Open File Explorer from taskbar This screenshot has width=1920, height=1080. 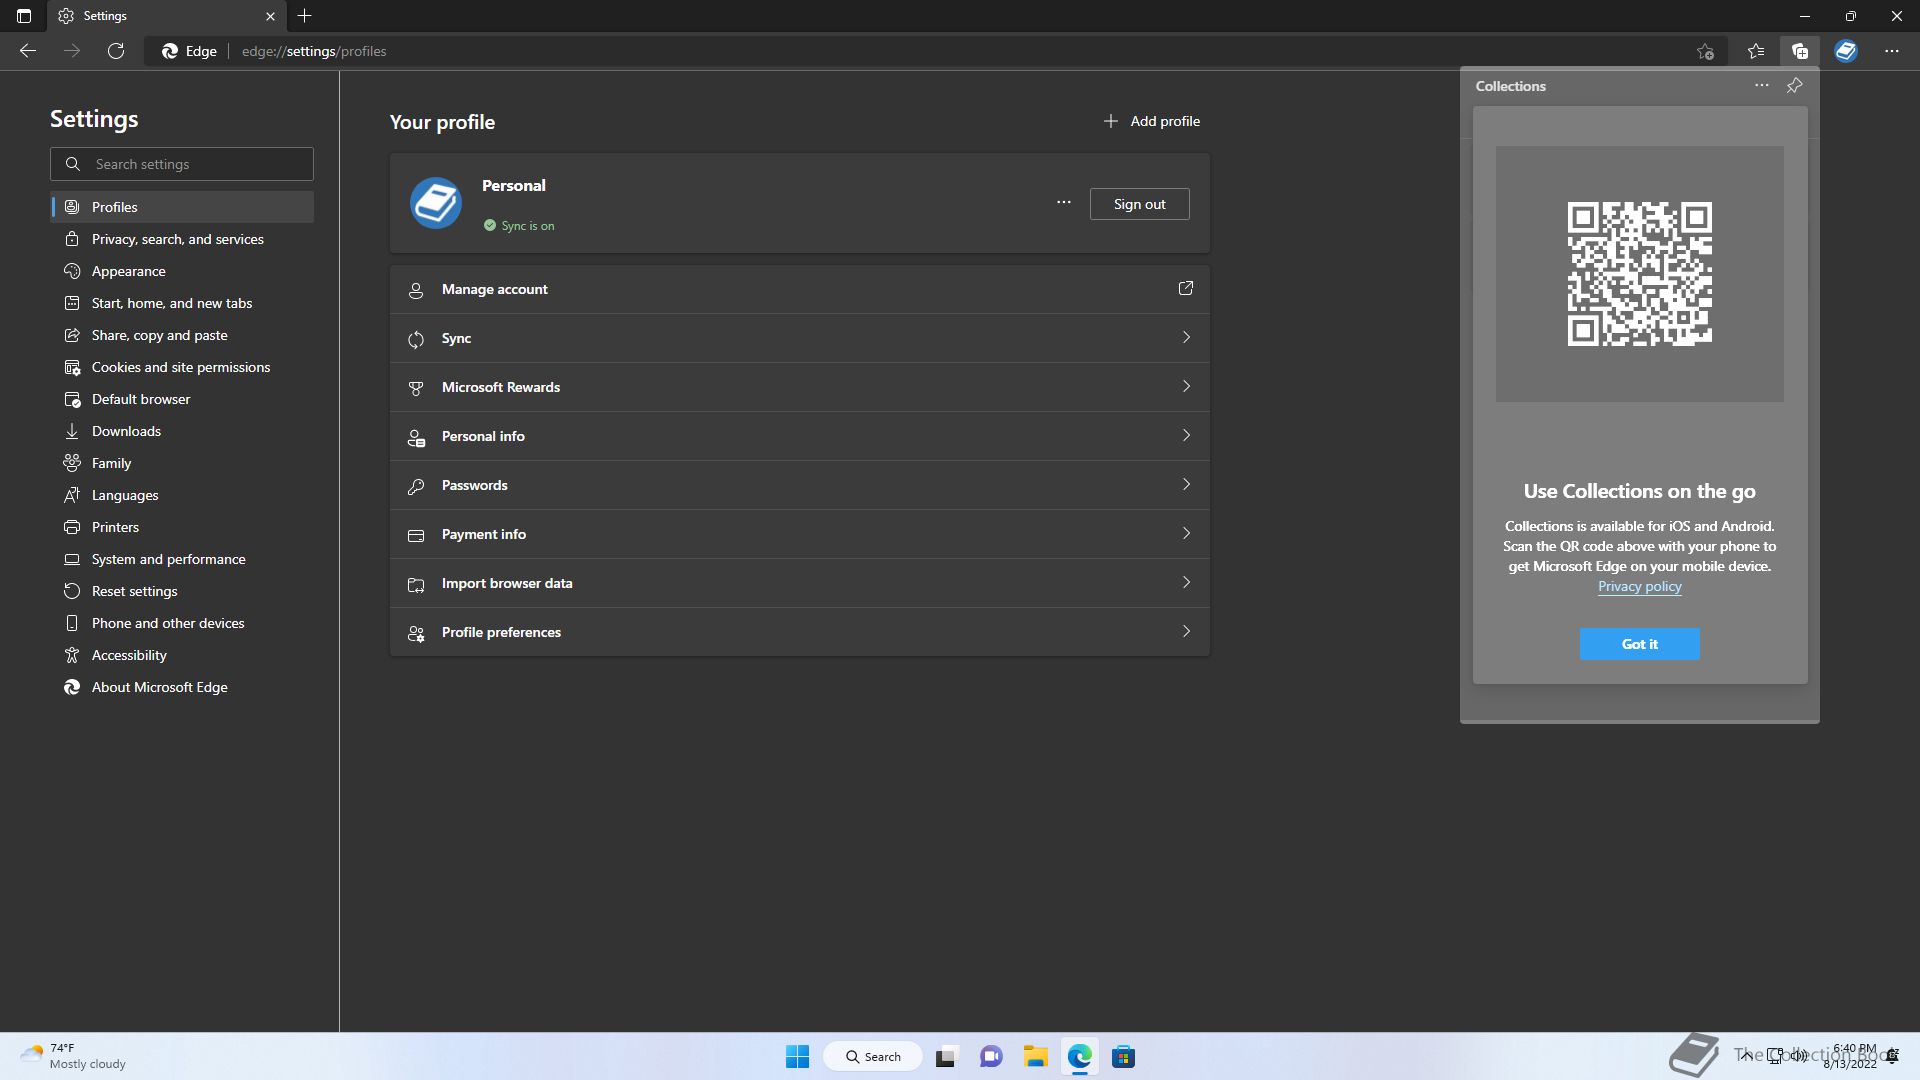1035,1056
